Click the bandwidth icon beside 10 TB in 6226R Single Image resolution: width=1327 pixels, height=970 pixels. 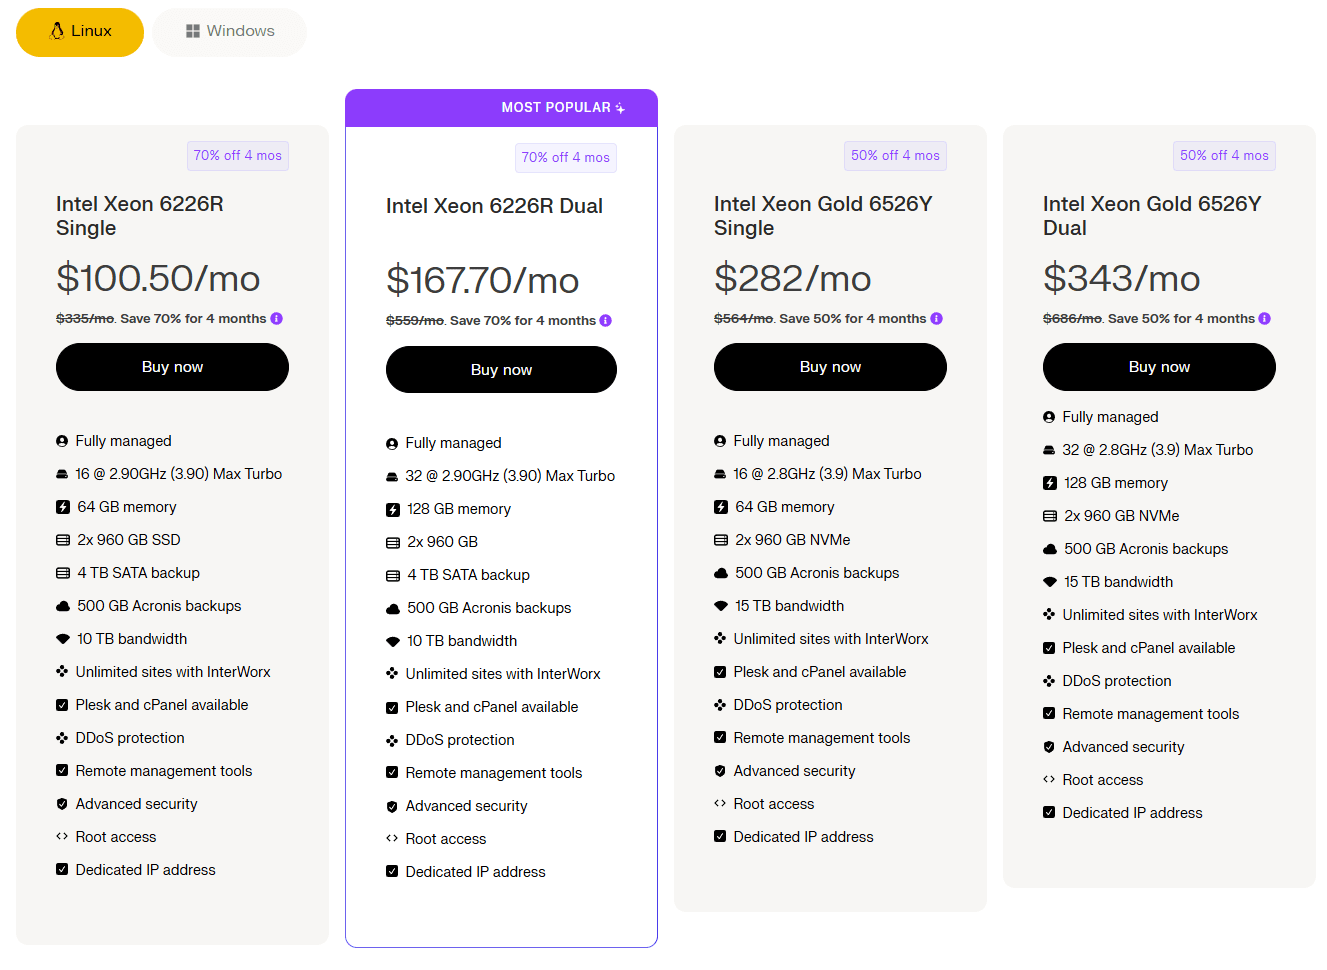pyautogui.click(x=63, y=639)
